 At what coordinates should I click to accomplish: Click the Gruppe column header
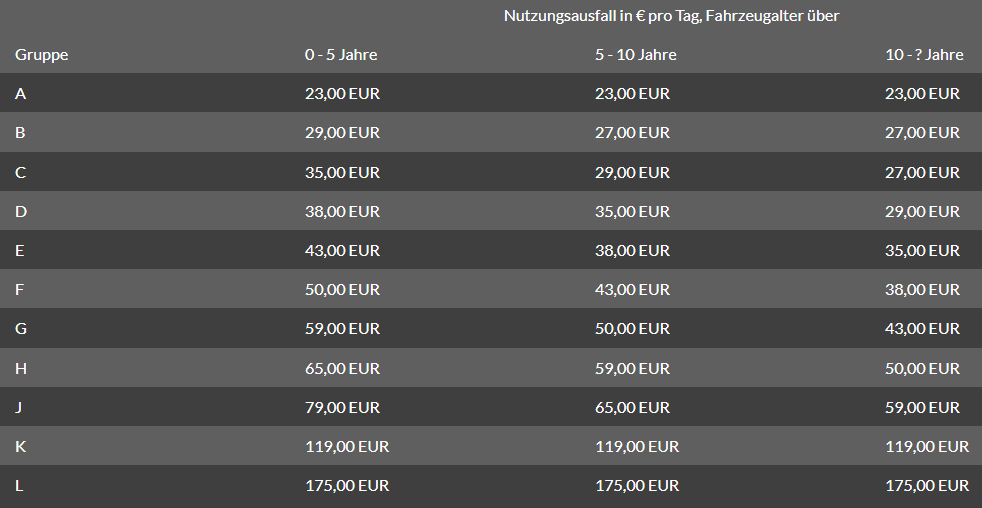(x=41, y=54)
